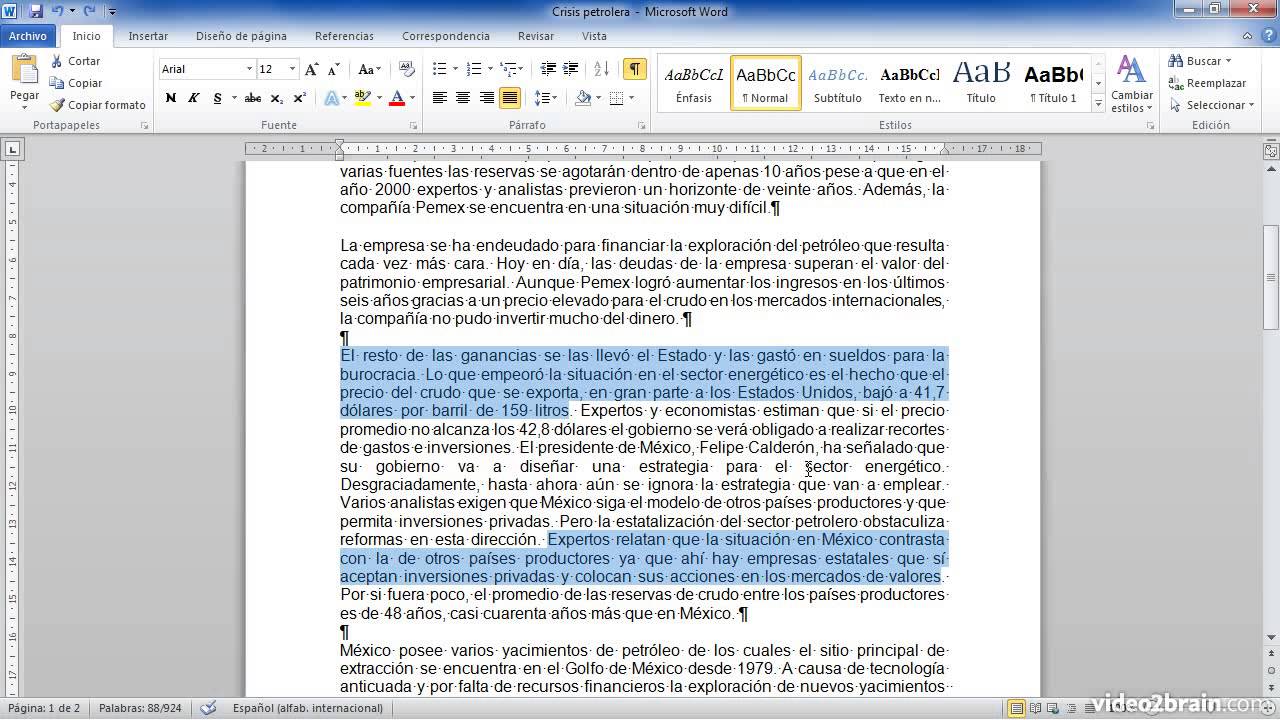Expand the styles gallery more arrow
Screen dimensions: 1280x720
coord(1099,104)
